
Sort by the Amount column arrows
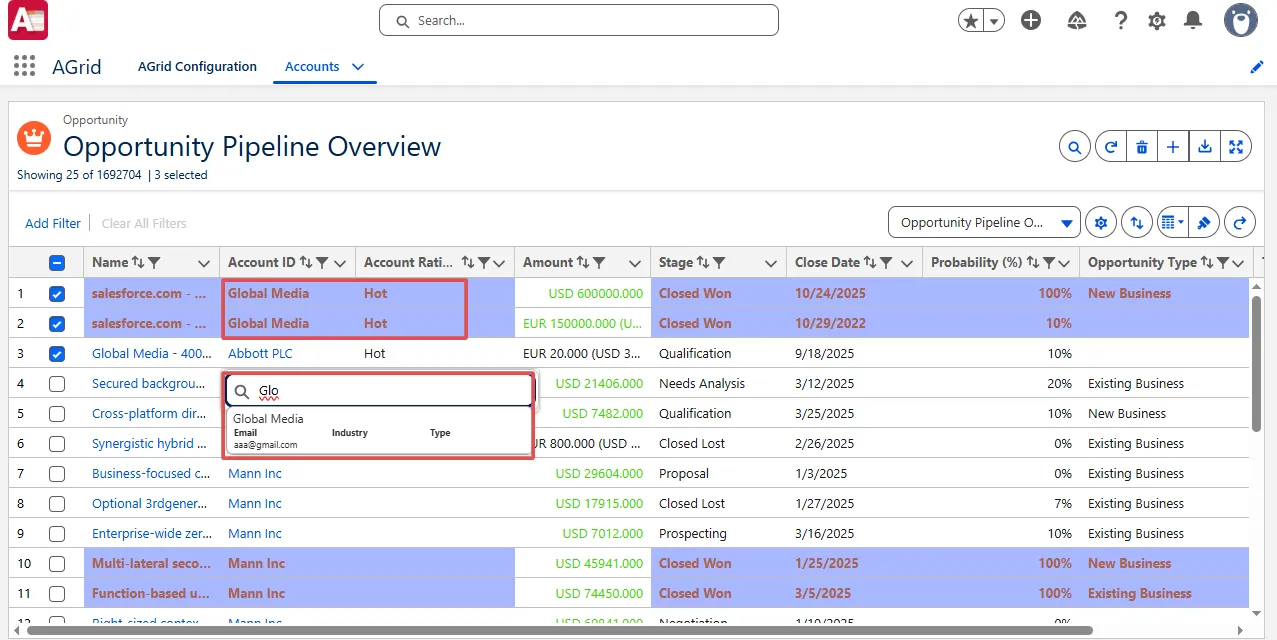pyautogui.click(x=583, y=263)
